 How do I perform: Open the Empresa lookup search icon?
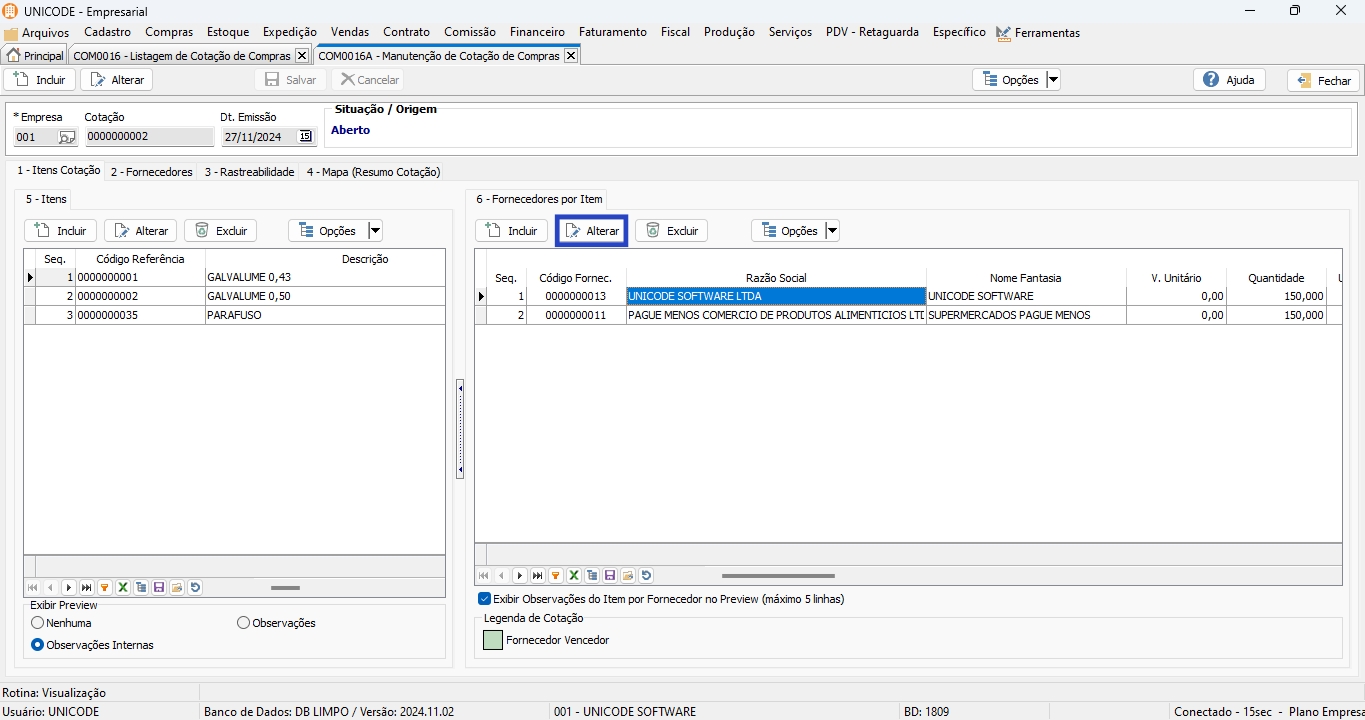coord(67,137)
